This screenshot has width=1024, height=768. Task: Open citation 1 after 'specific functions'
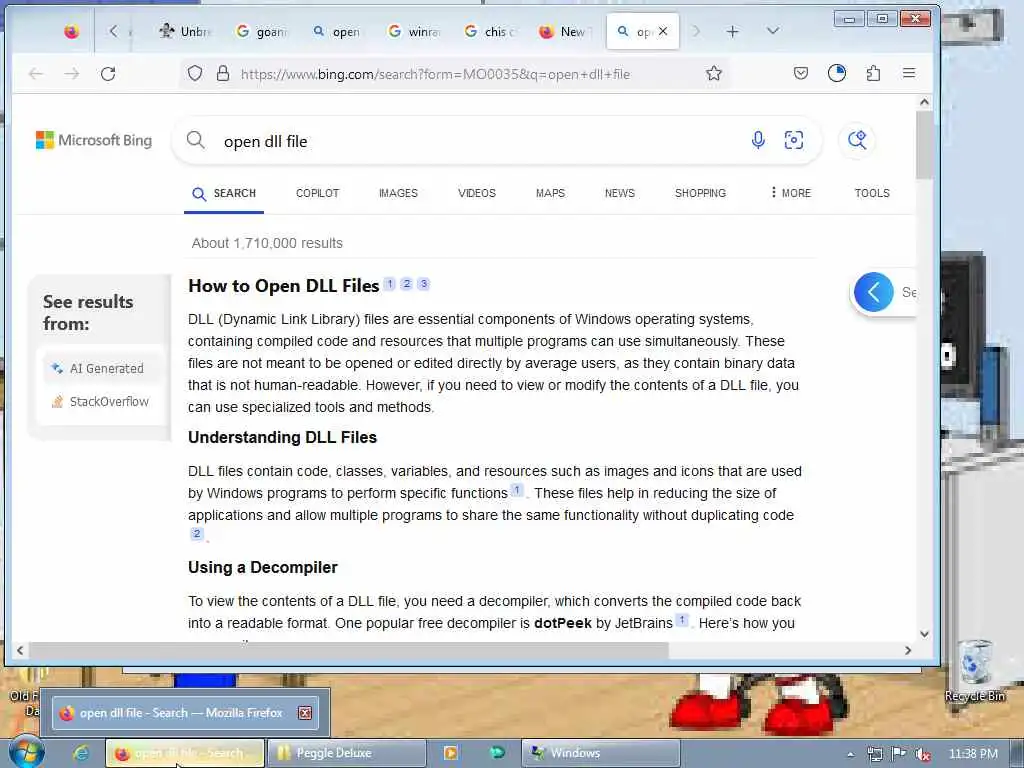517,490
